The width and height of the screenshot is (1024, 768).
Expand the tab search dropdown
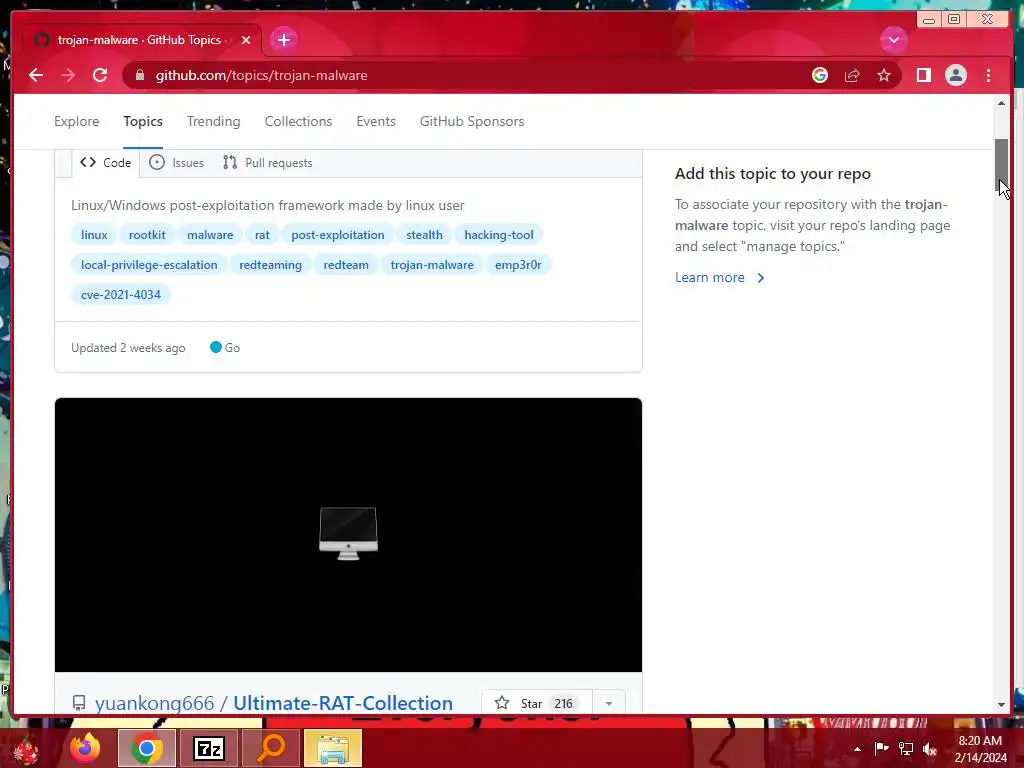click(893, 40)
